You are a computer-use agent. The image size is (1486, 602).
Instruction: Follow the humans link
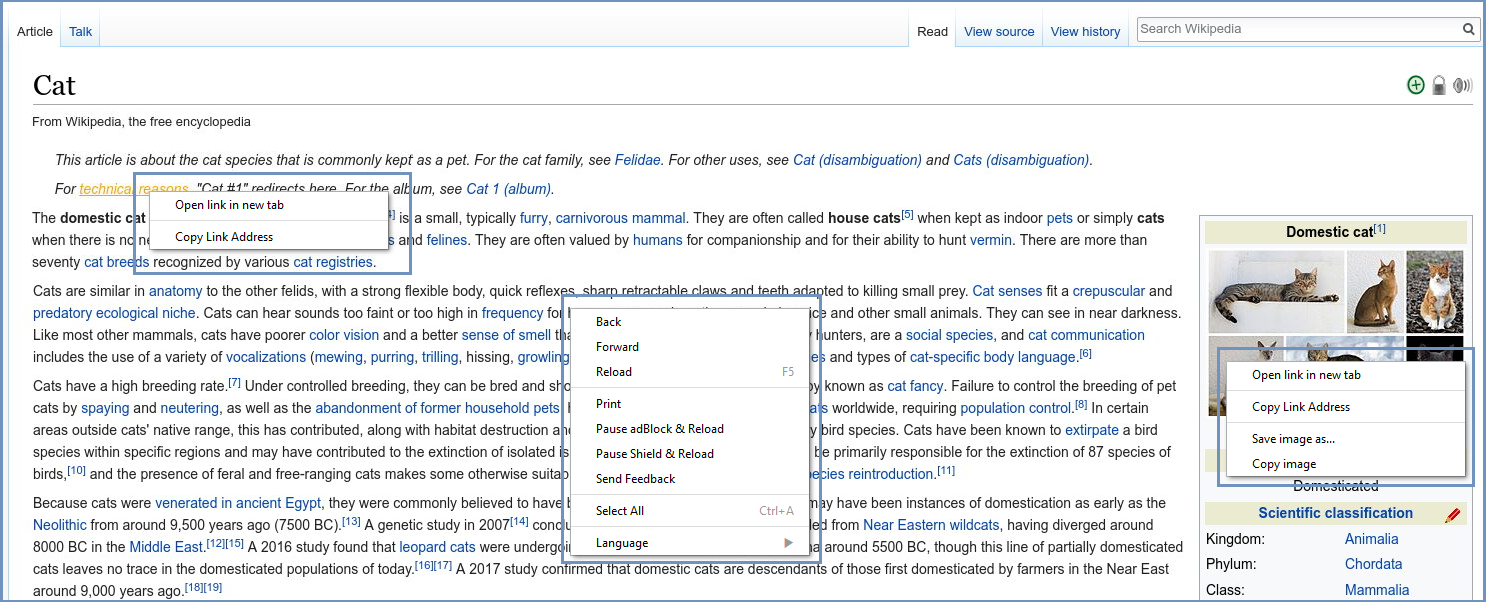pyautogui.click(x=657, y=240)
